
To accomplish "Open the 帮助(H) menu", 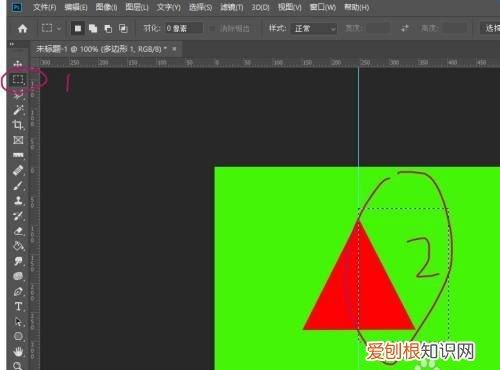I will click(357, 7).
